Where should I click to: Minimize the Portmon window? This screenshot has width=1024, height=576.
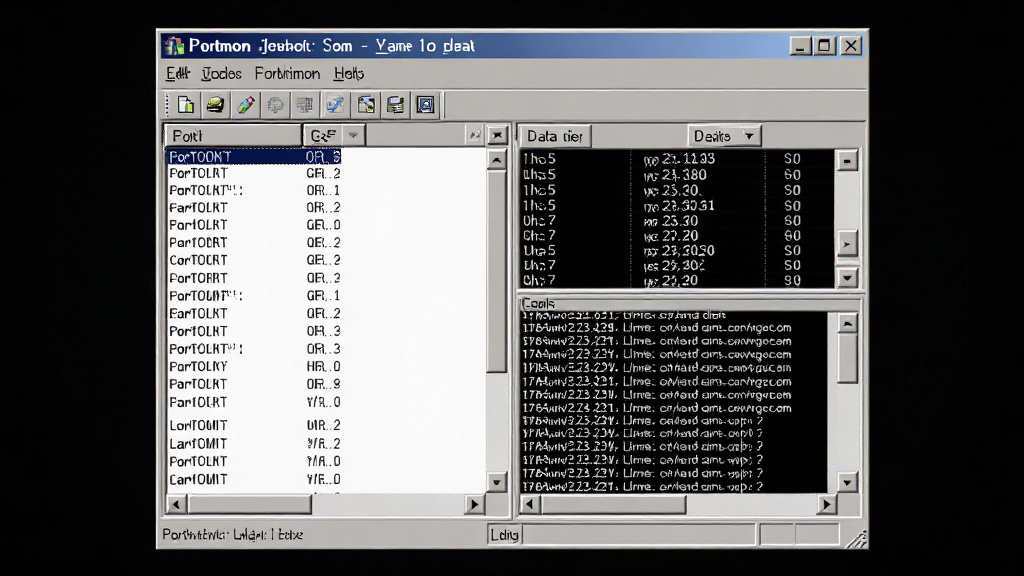pos(801,46)
